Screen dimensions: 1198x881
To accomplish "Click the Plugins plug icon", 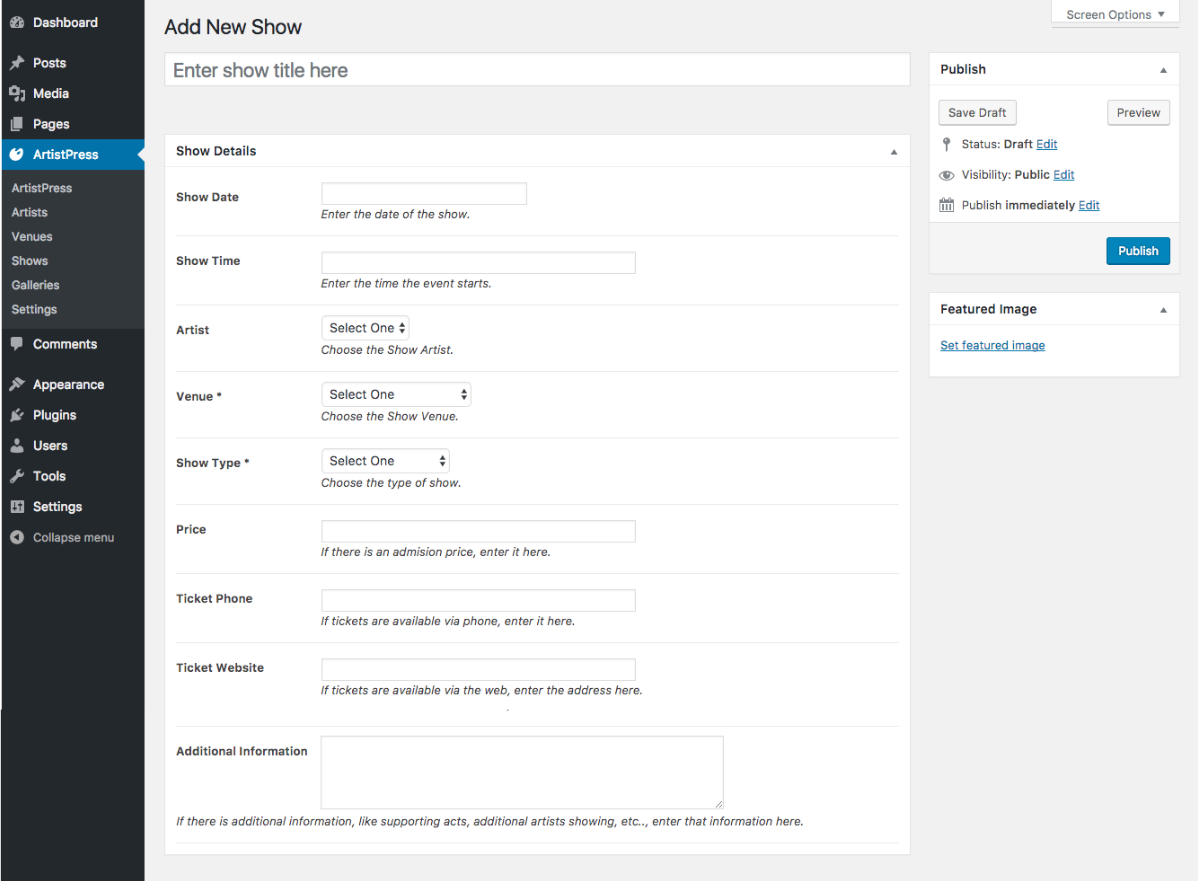I will point(17,415).
